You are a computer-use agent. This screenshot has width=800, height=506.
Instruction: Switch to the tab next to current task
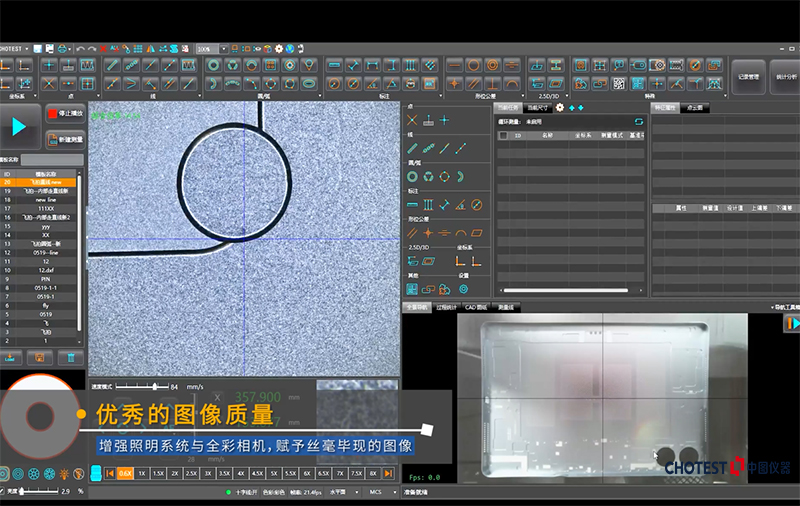(537, 108)
